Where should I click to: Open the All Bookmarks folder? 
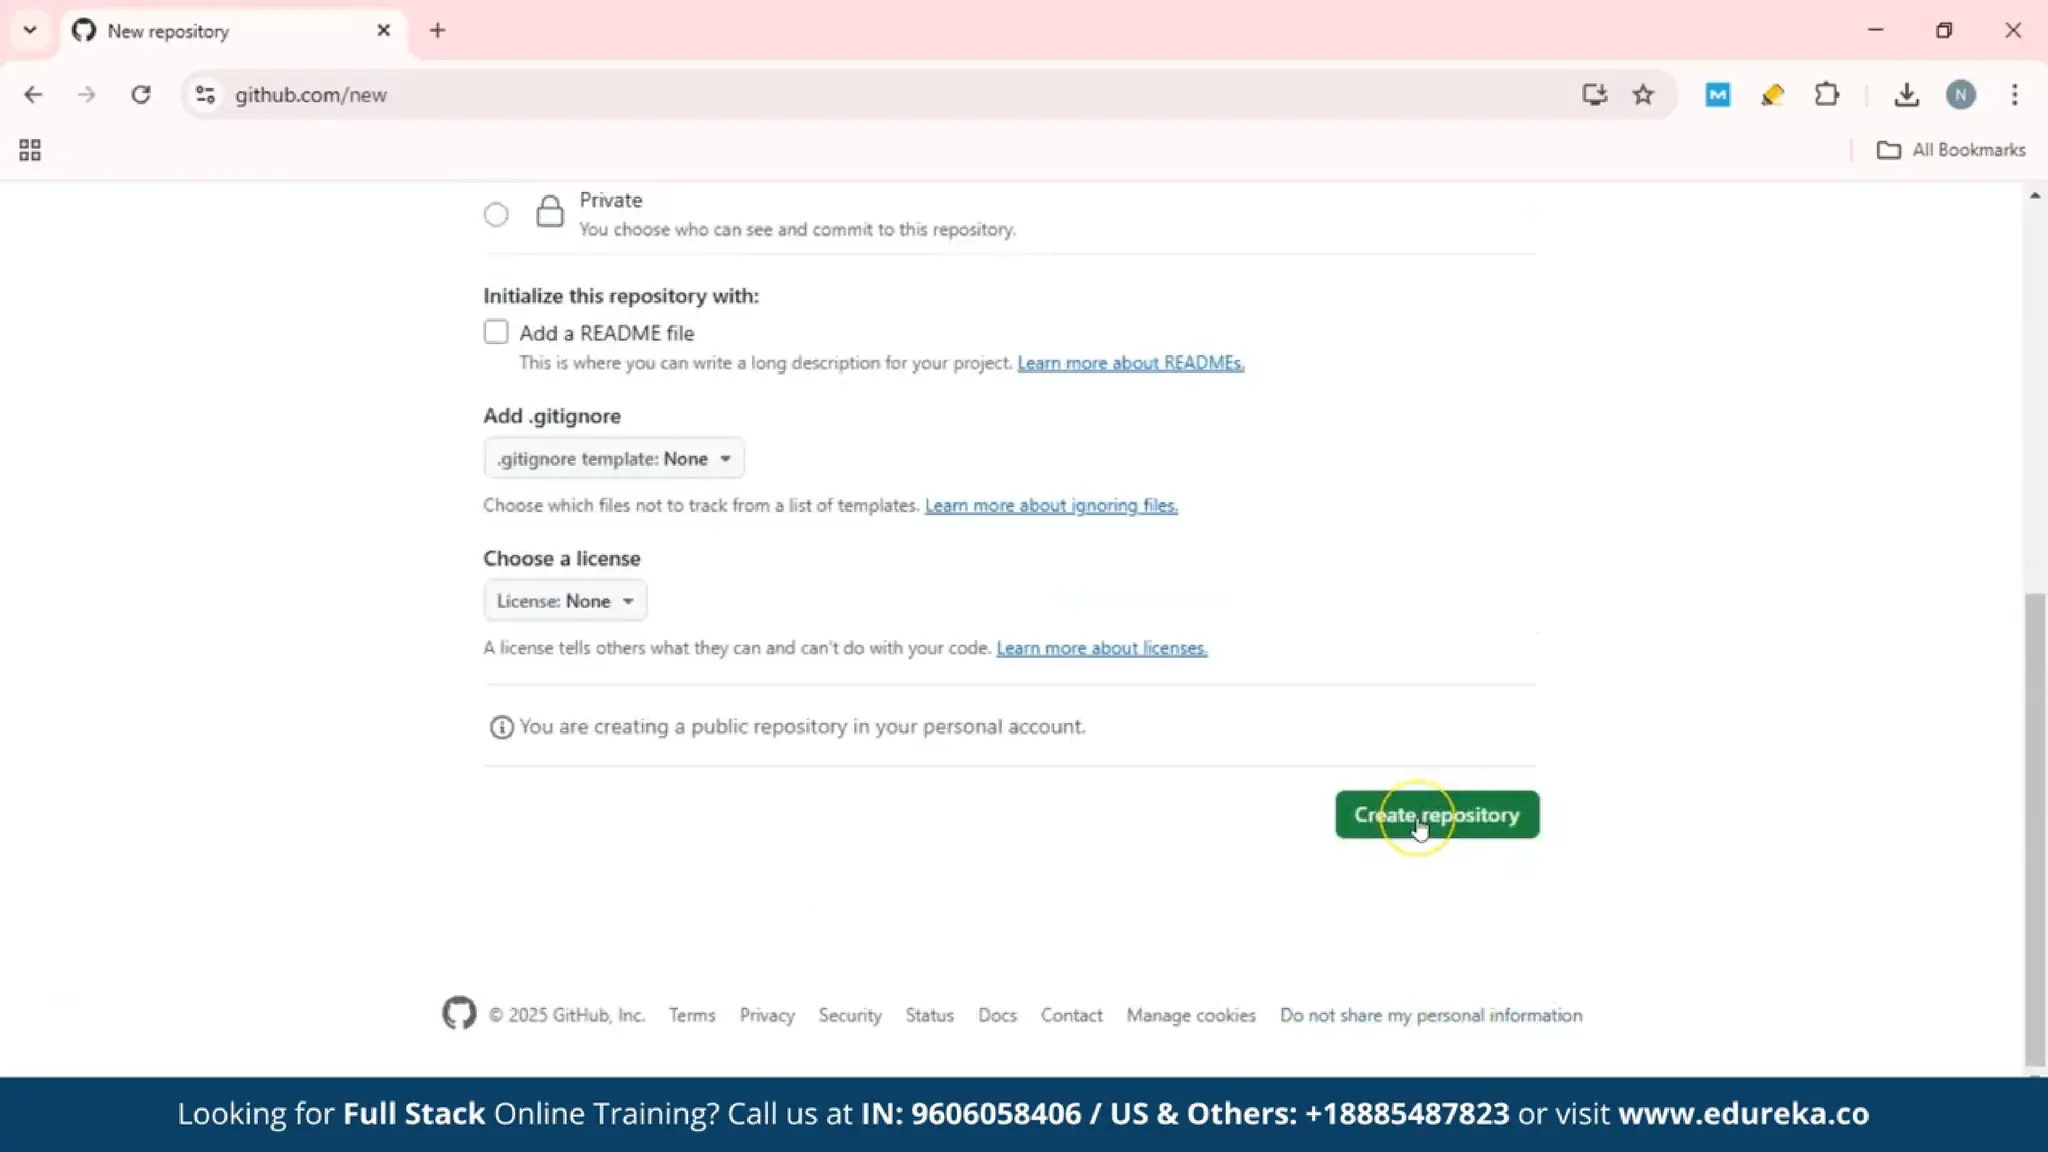1951,150
